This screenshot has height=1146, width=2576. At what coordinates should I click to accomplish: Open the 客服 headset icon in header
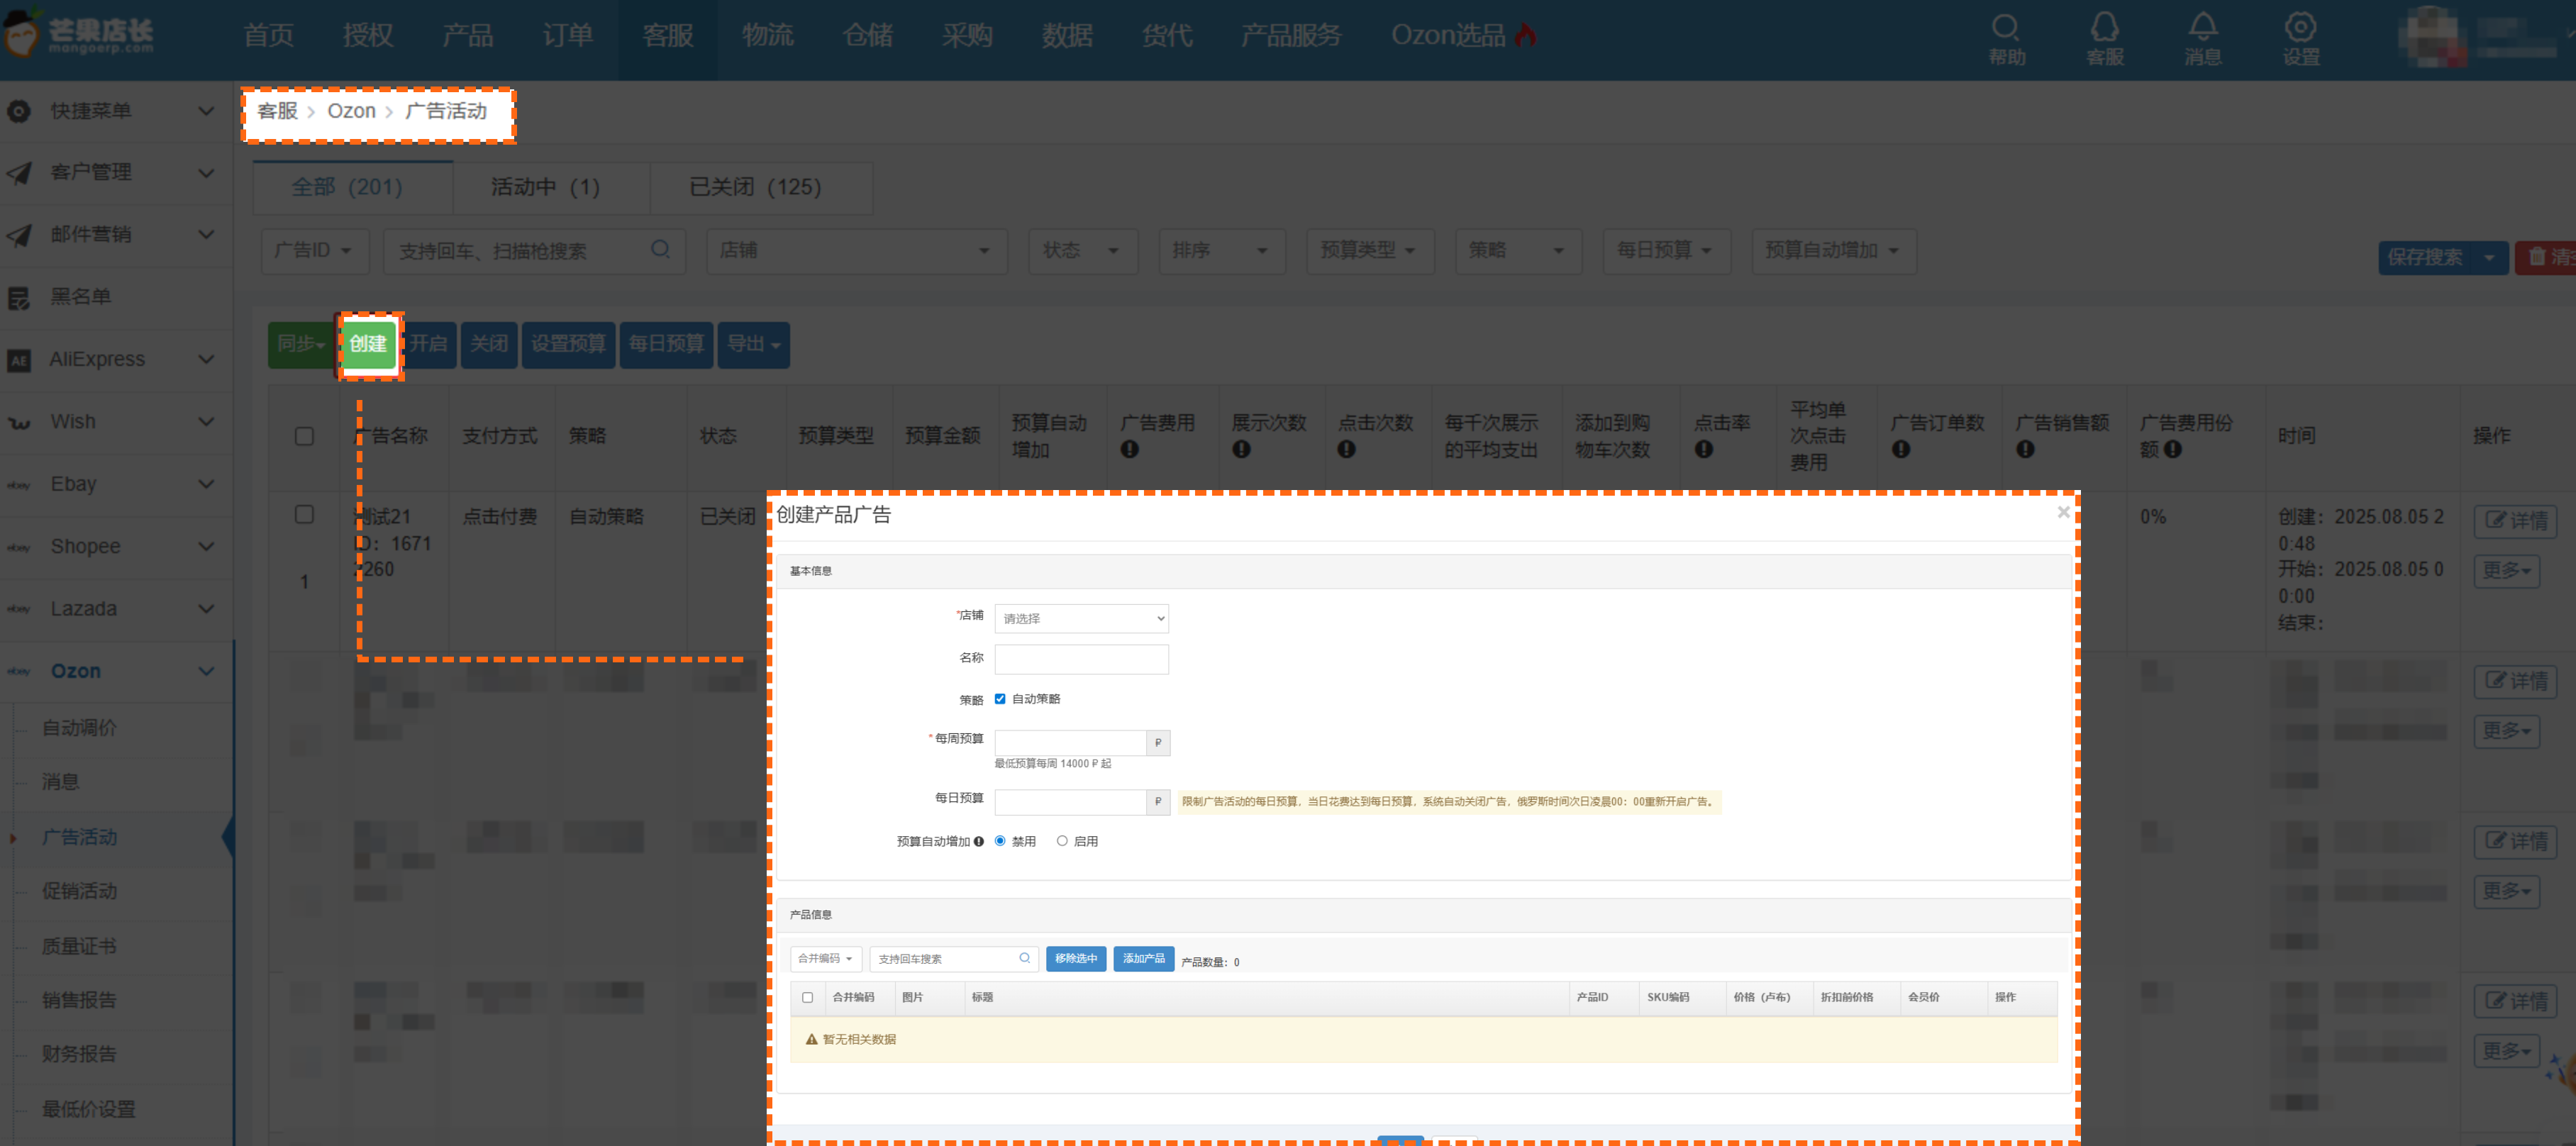pos(2104,27)
